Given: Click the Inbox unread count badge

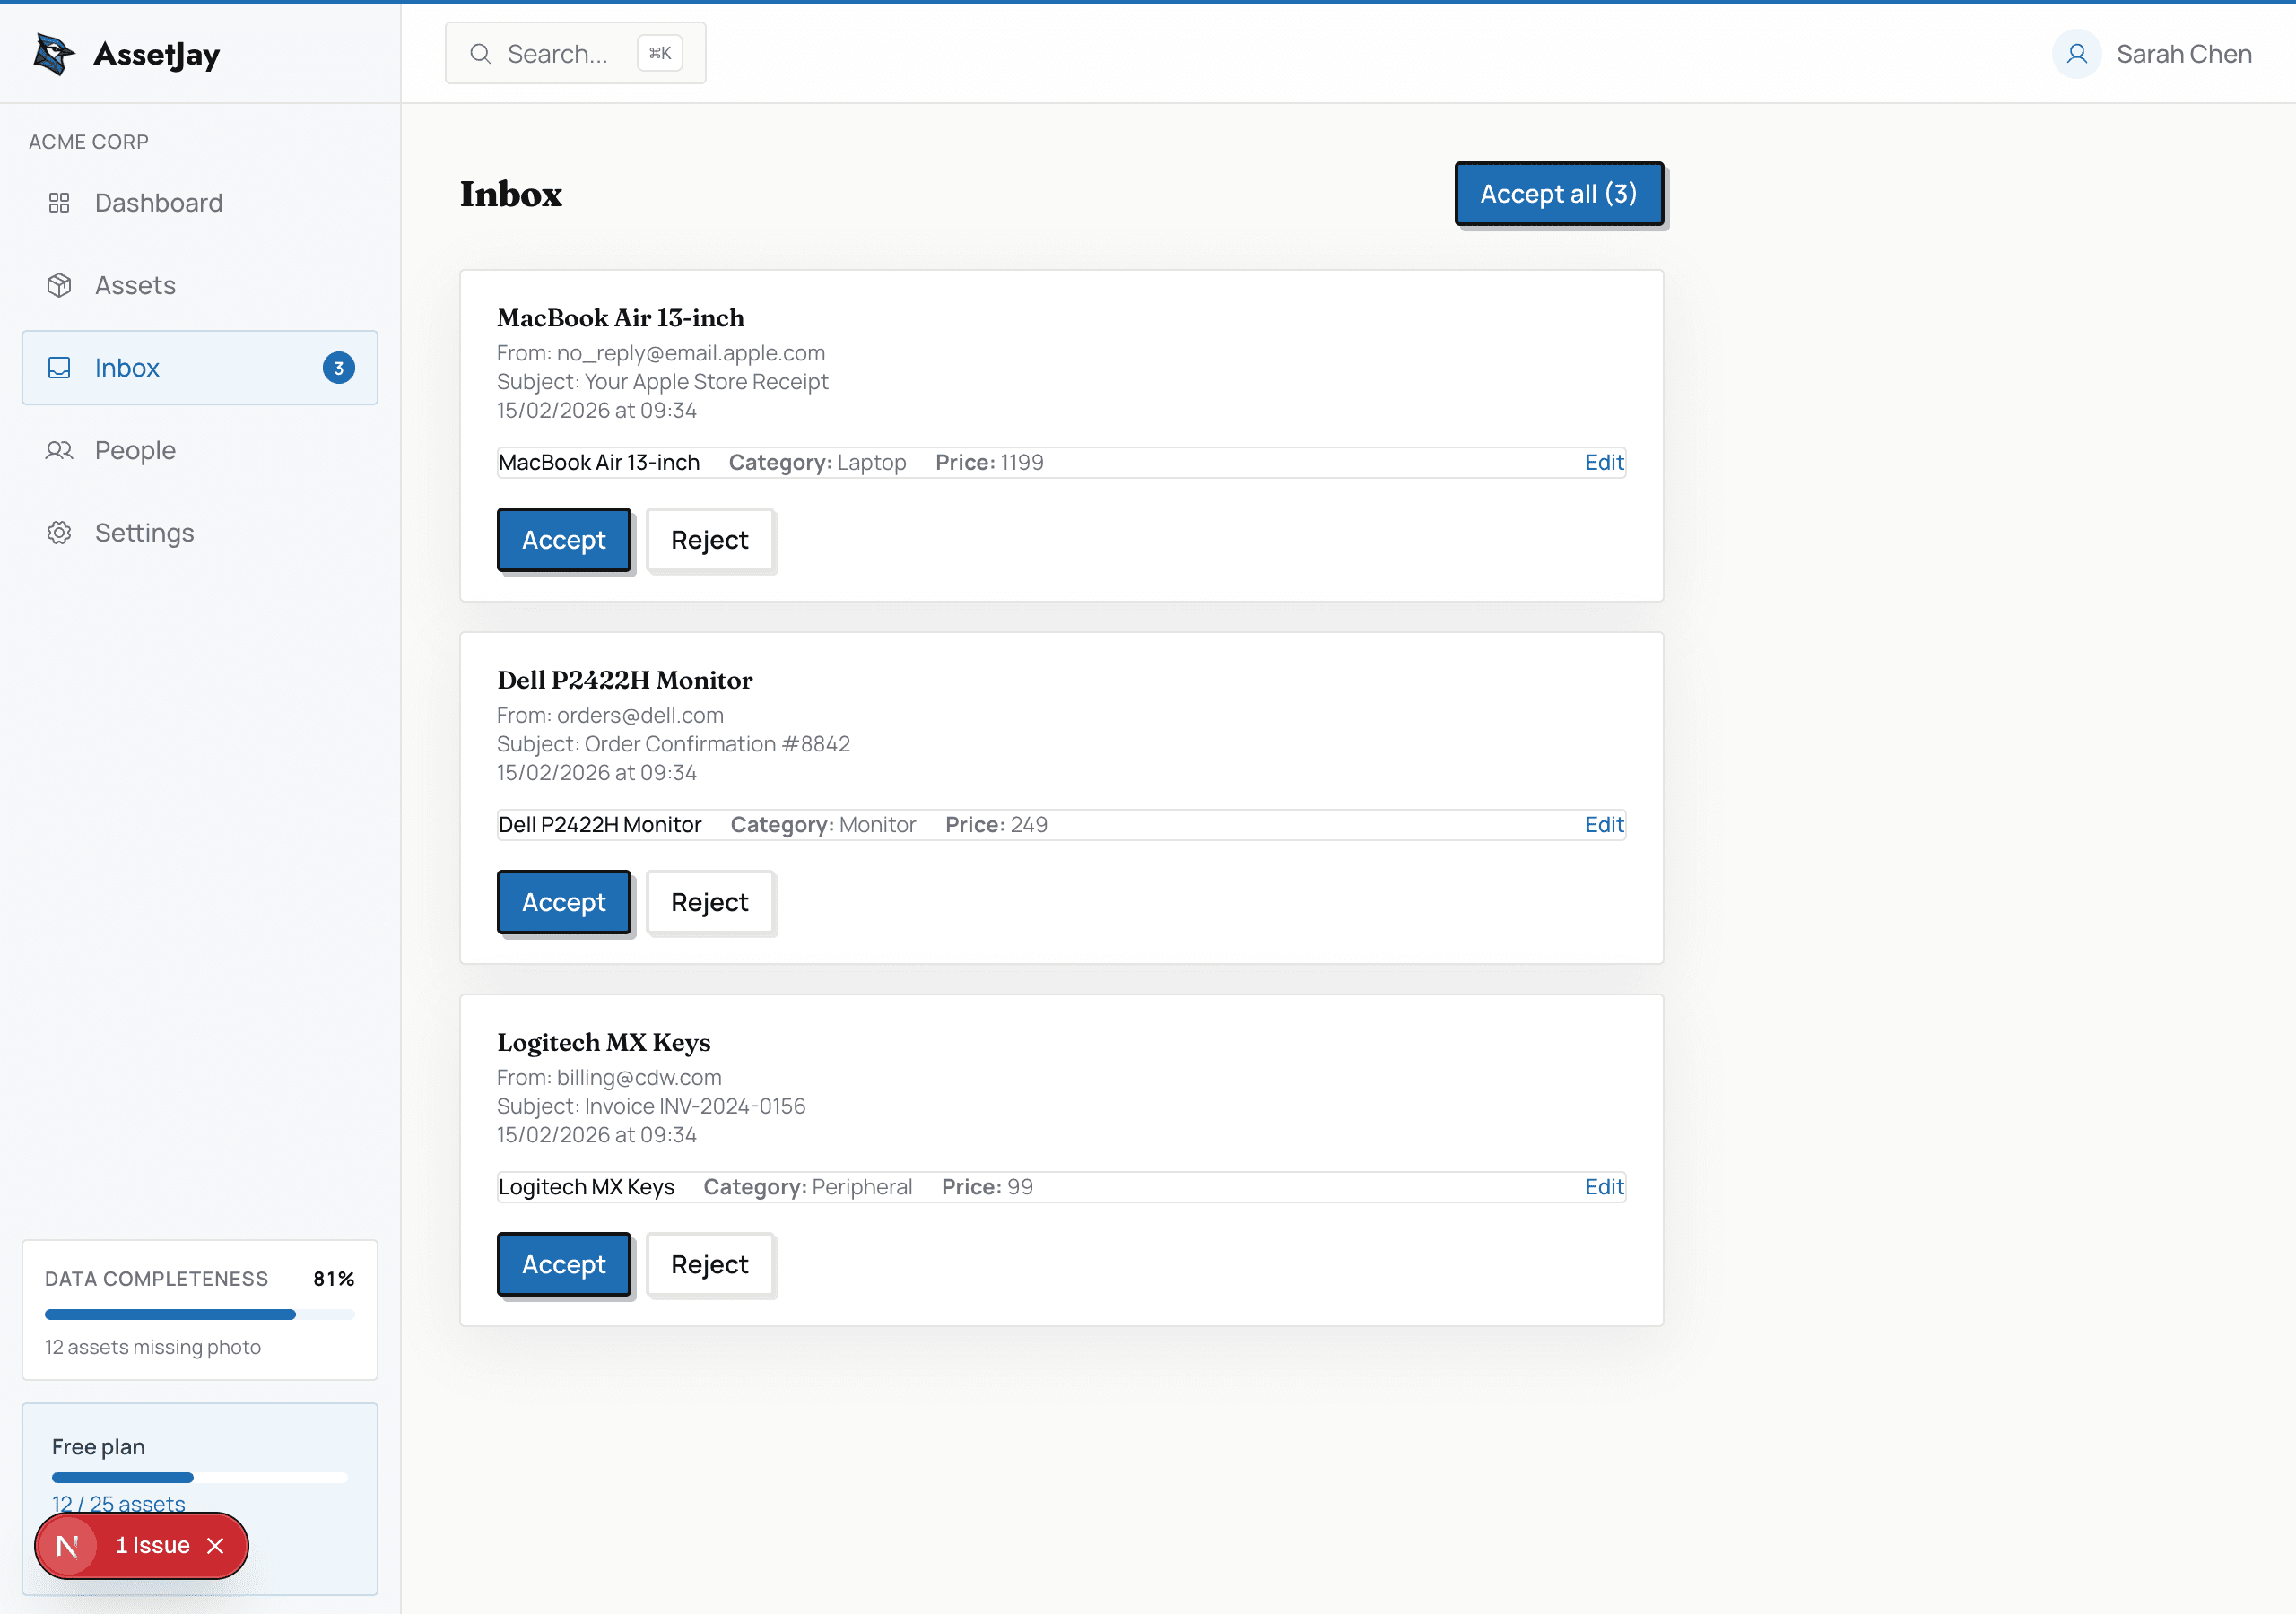Looking at the screenshot, I should pos(339,367).
